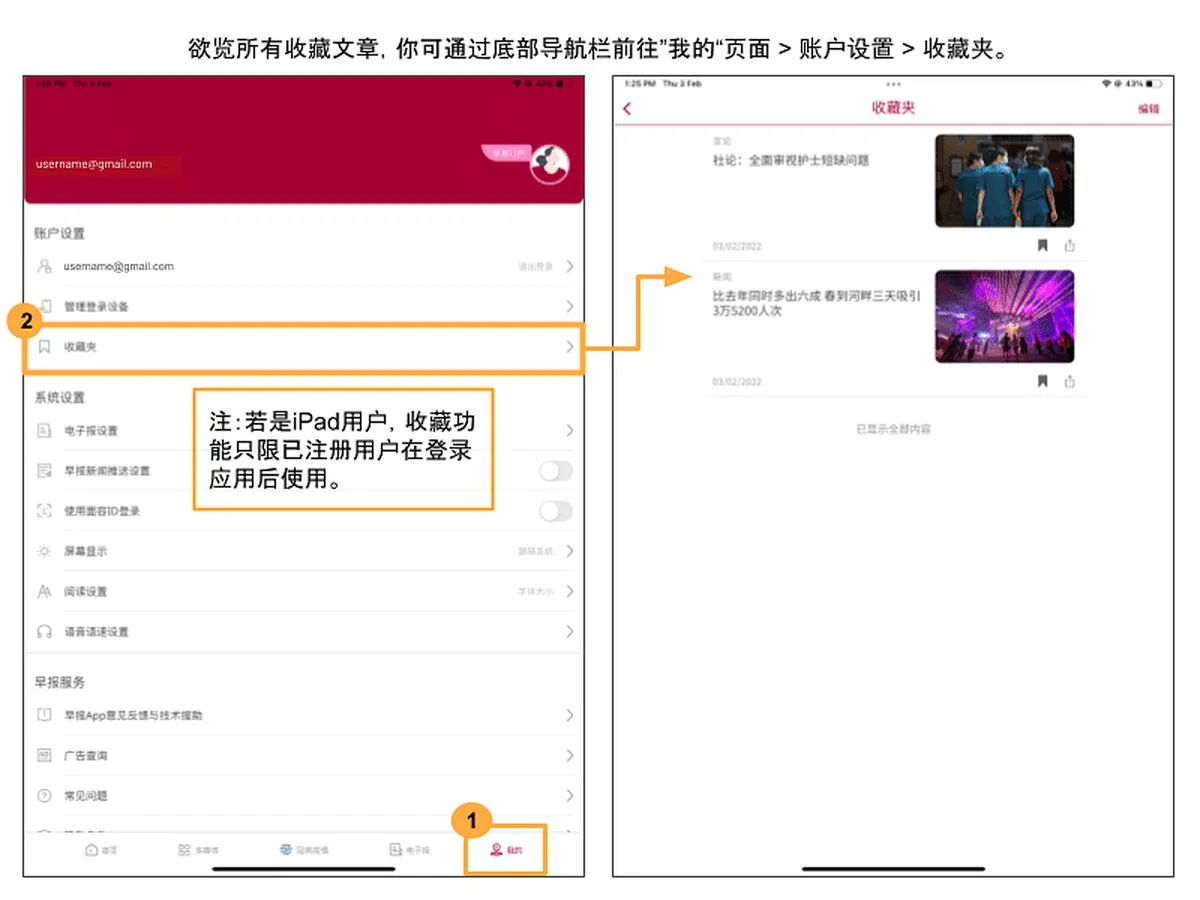Image resolution: width=1200 pixels, height=900 pixels.
Task: Go back using the 收藏夹 page back arrow
Action: (x=627, y=108)
